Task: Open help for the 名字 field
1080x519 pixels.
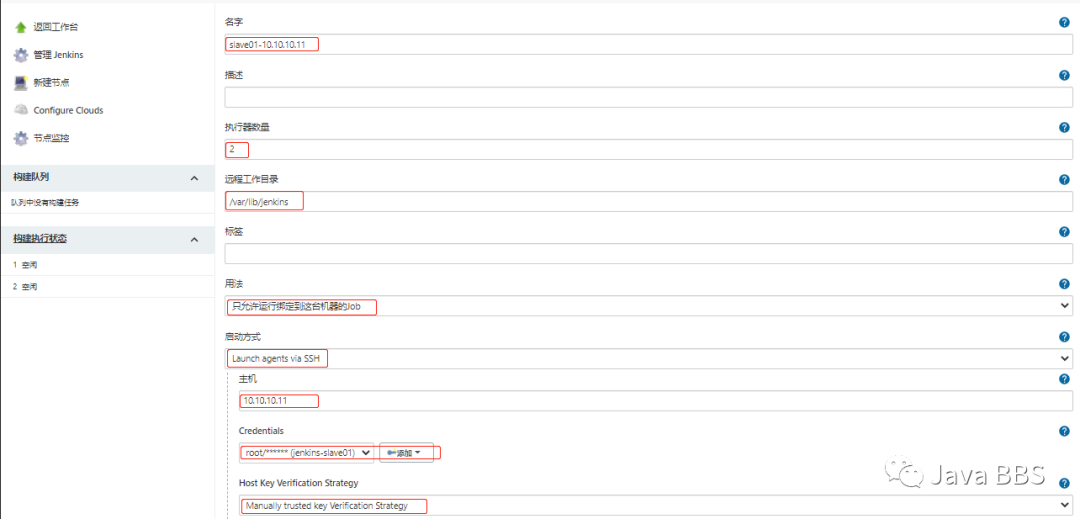Action: 1064,23
